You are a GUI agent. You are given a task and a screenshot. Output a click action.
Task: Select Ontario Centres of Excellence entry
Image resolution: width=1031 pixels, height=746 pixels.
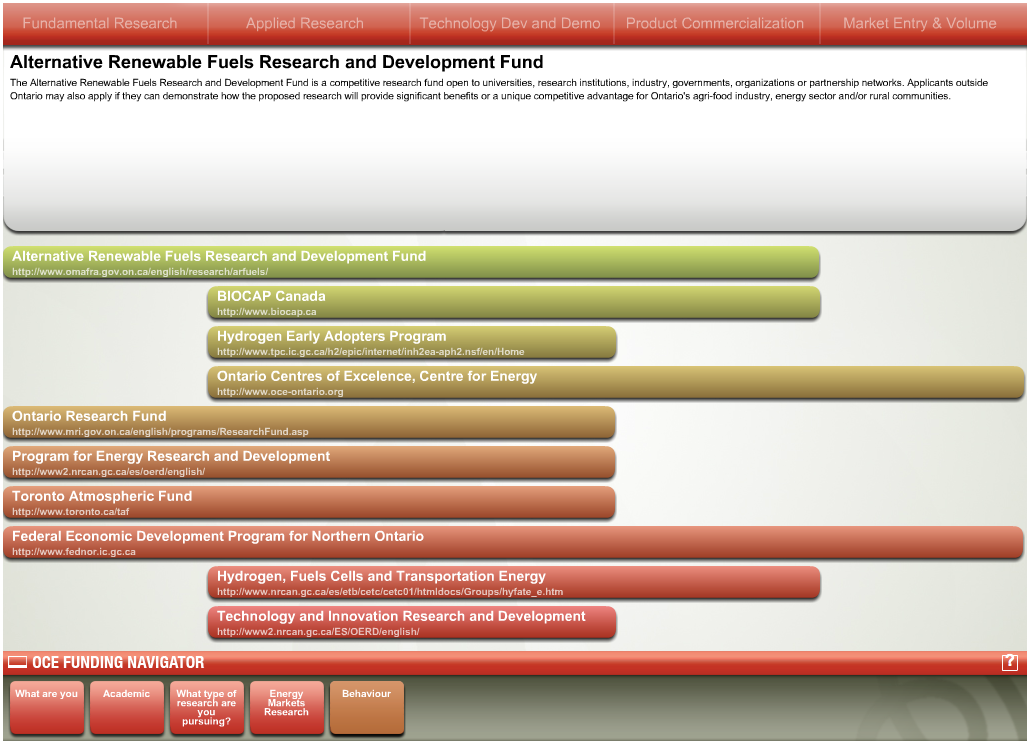pos(616,383)
